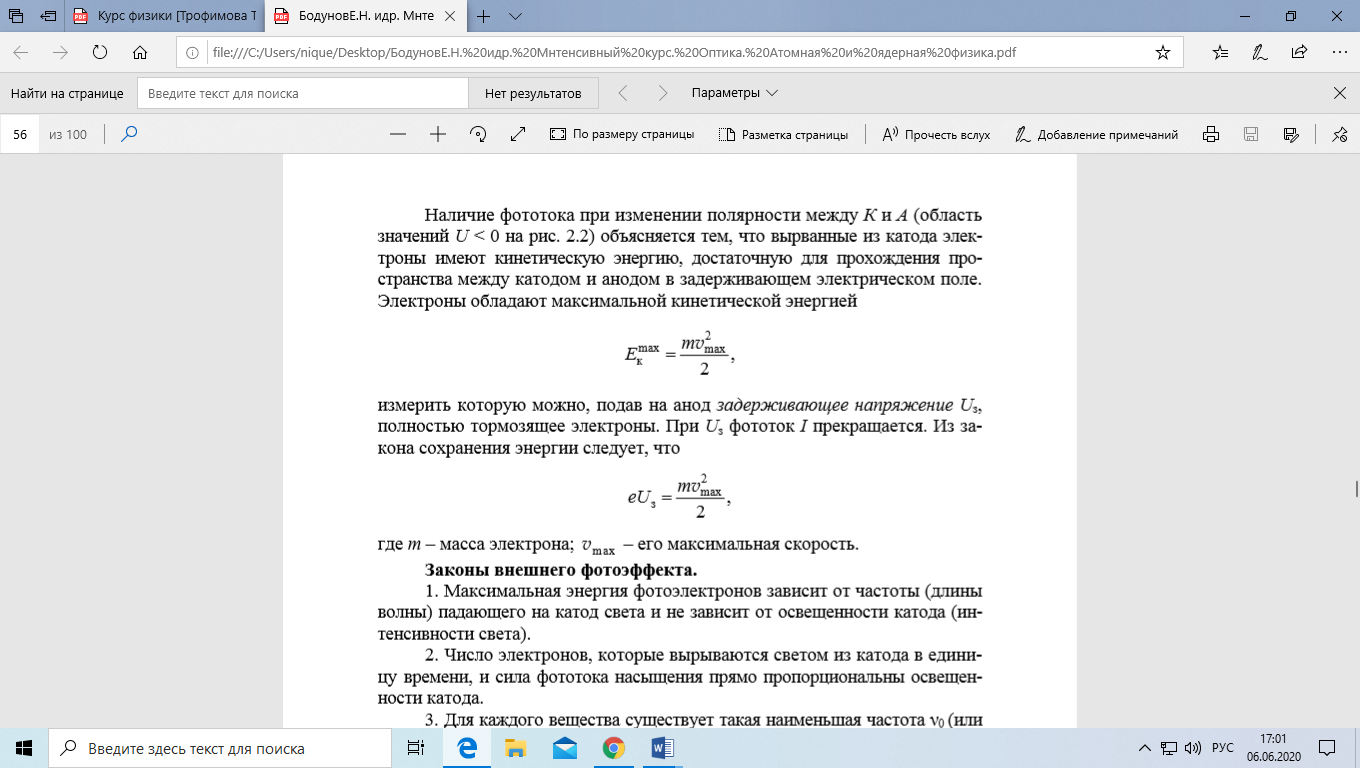Click the find on page search field
The image size is (1360, 768).
(x=303, y=93)
